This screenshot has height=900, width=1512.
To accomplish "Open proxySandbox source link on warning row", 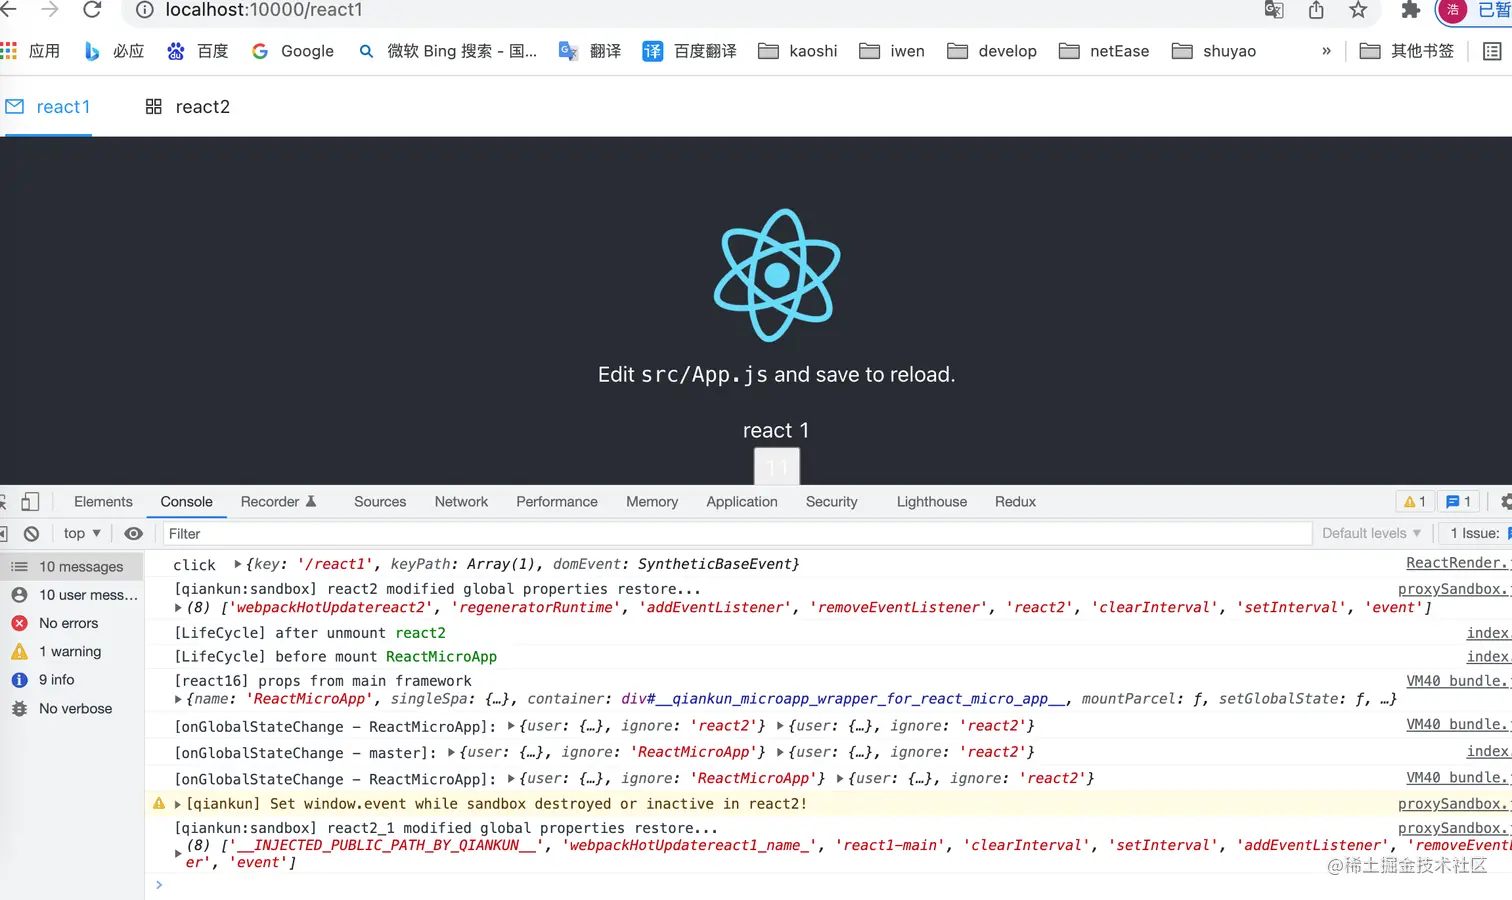I will point(1454,804).
